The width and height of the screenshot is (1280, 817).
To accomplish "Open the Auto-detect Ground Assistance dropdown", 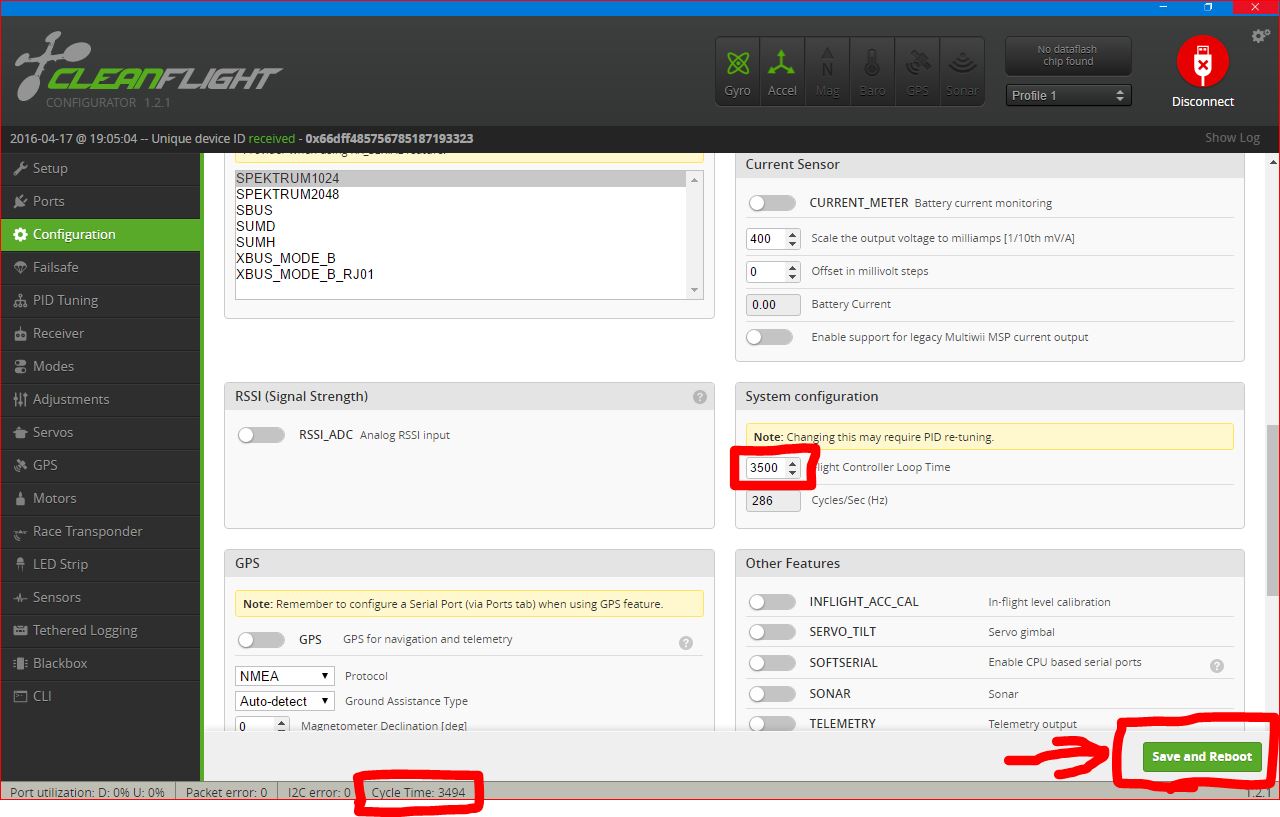I will (x=285, y=701).
